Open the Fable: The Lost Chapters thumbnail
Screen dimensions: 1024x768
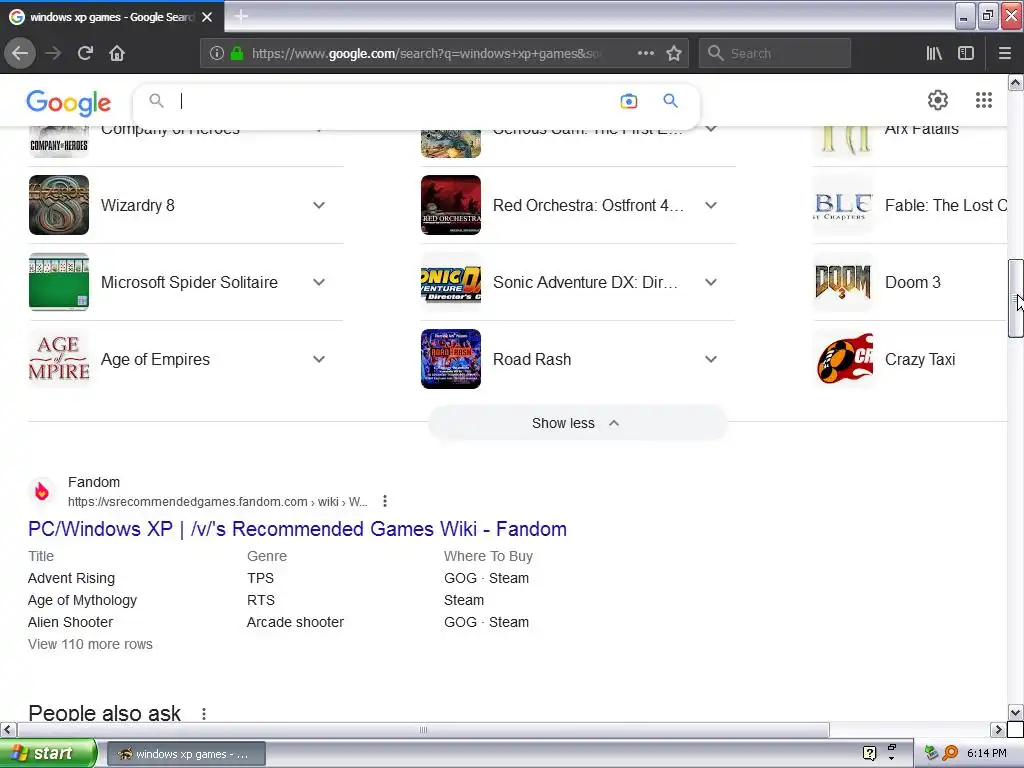[843, 205]
